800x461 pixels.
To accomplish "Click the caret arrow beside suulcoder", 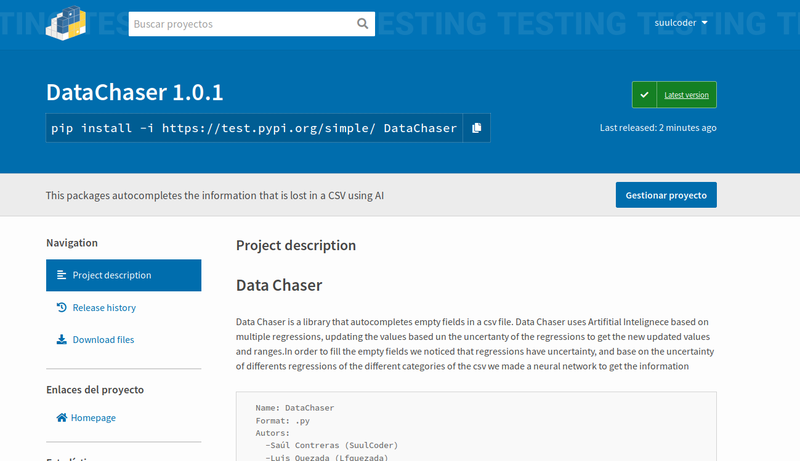I will (x=705, y=23).
